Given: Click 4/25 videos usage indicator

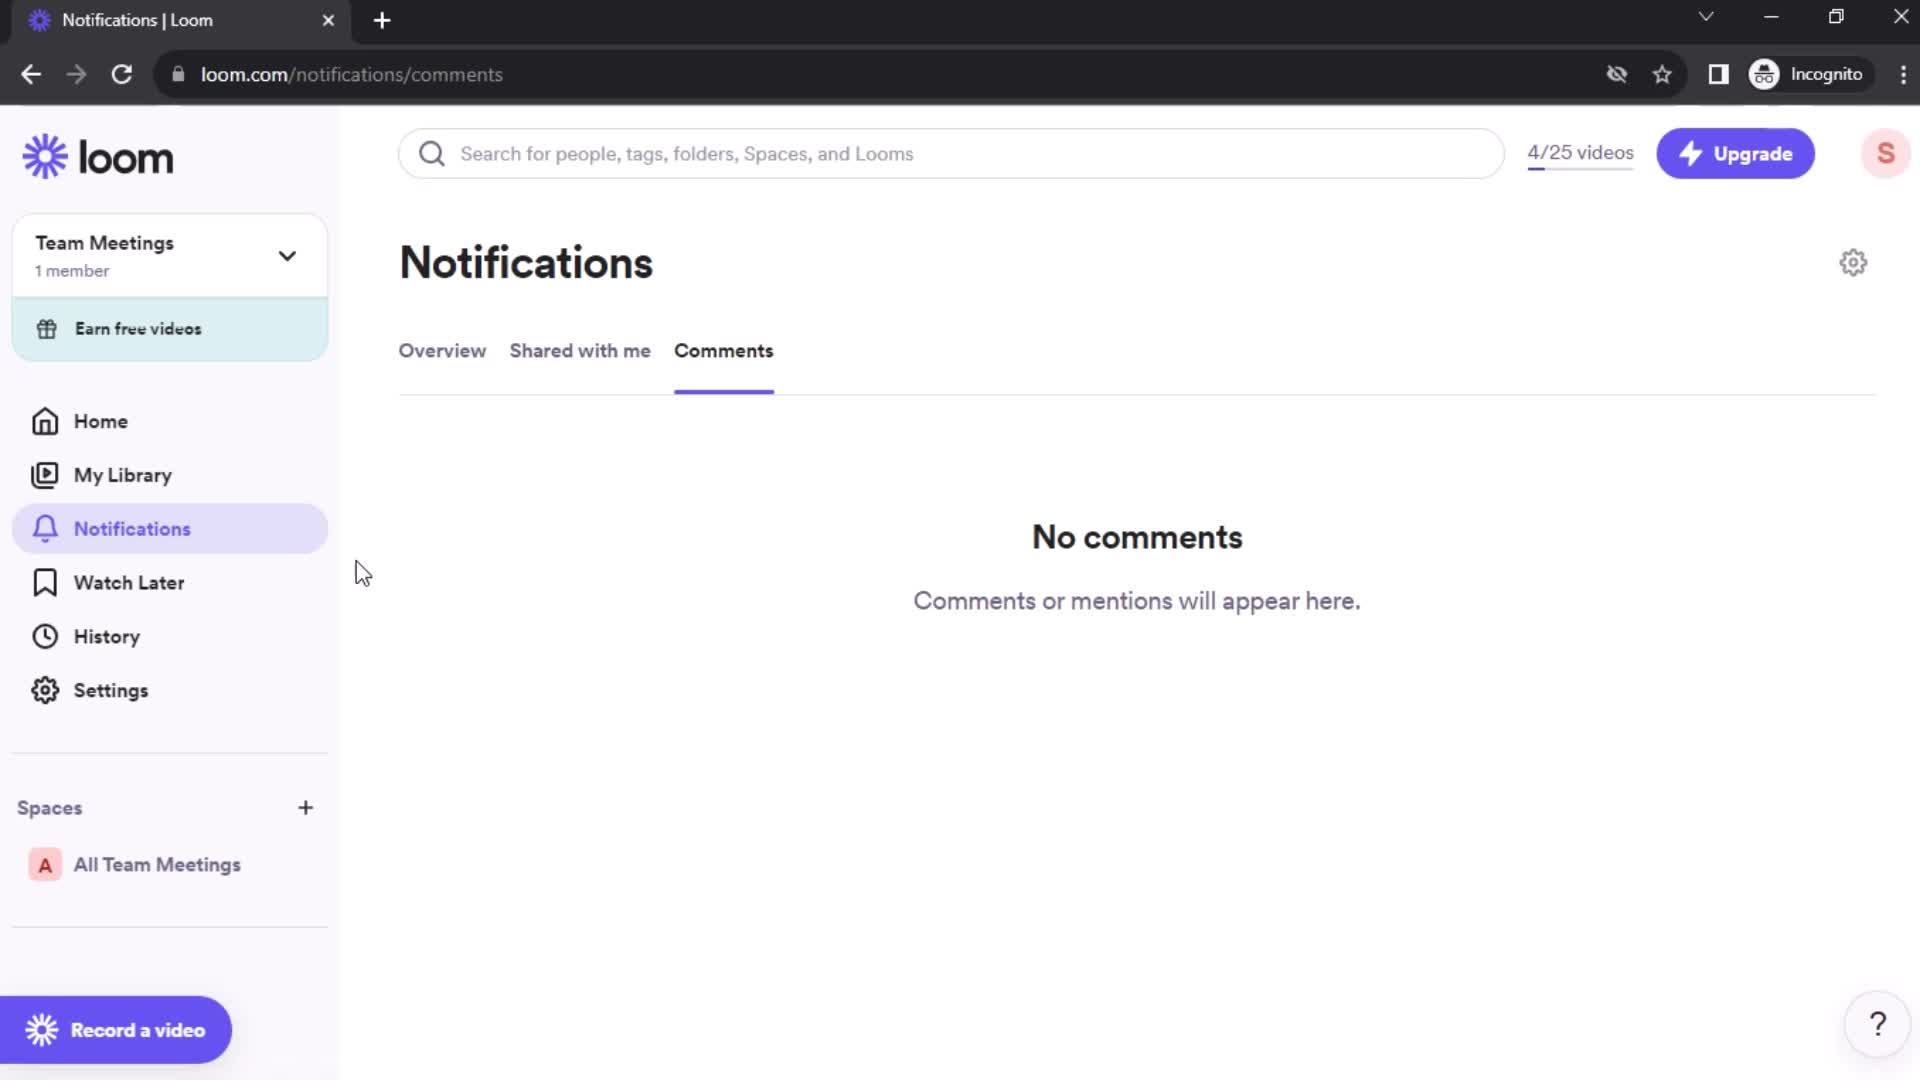Looking at the screenshot, I should click(x=1580, y=153).
